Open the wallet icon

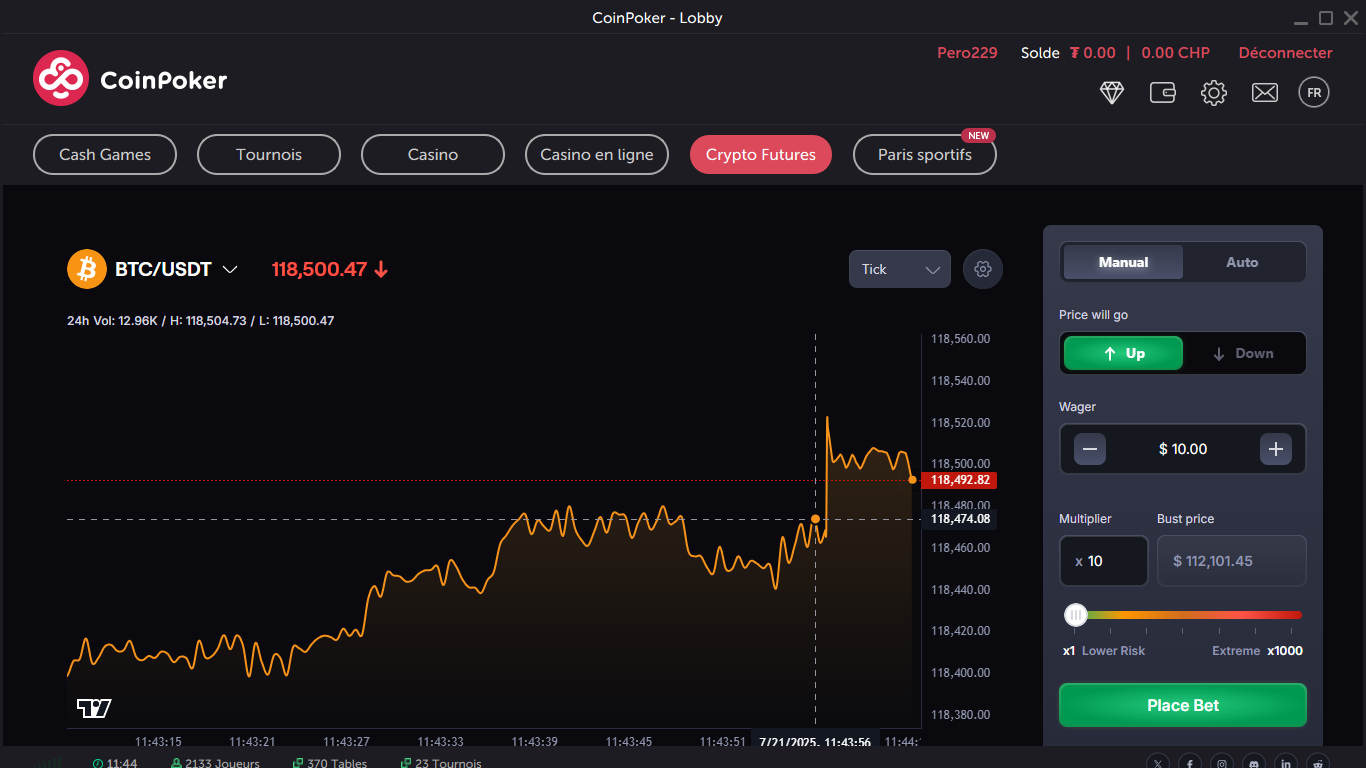1162,92
